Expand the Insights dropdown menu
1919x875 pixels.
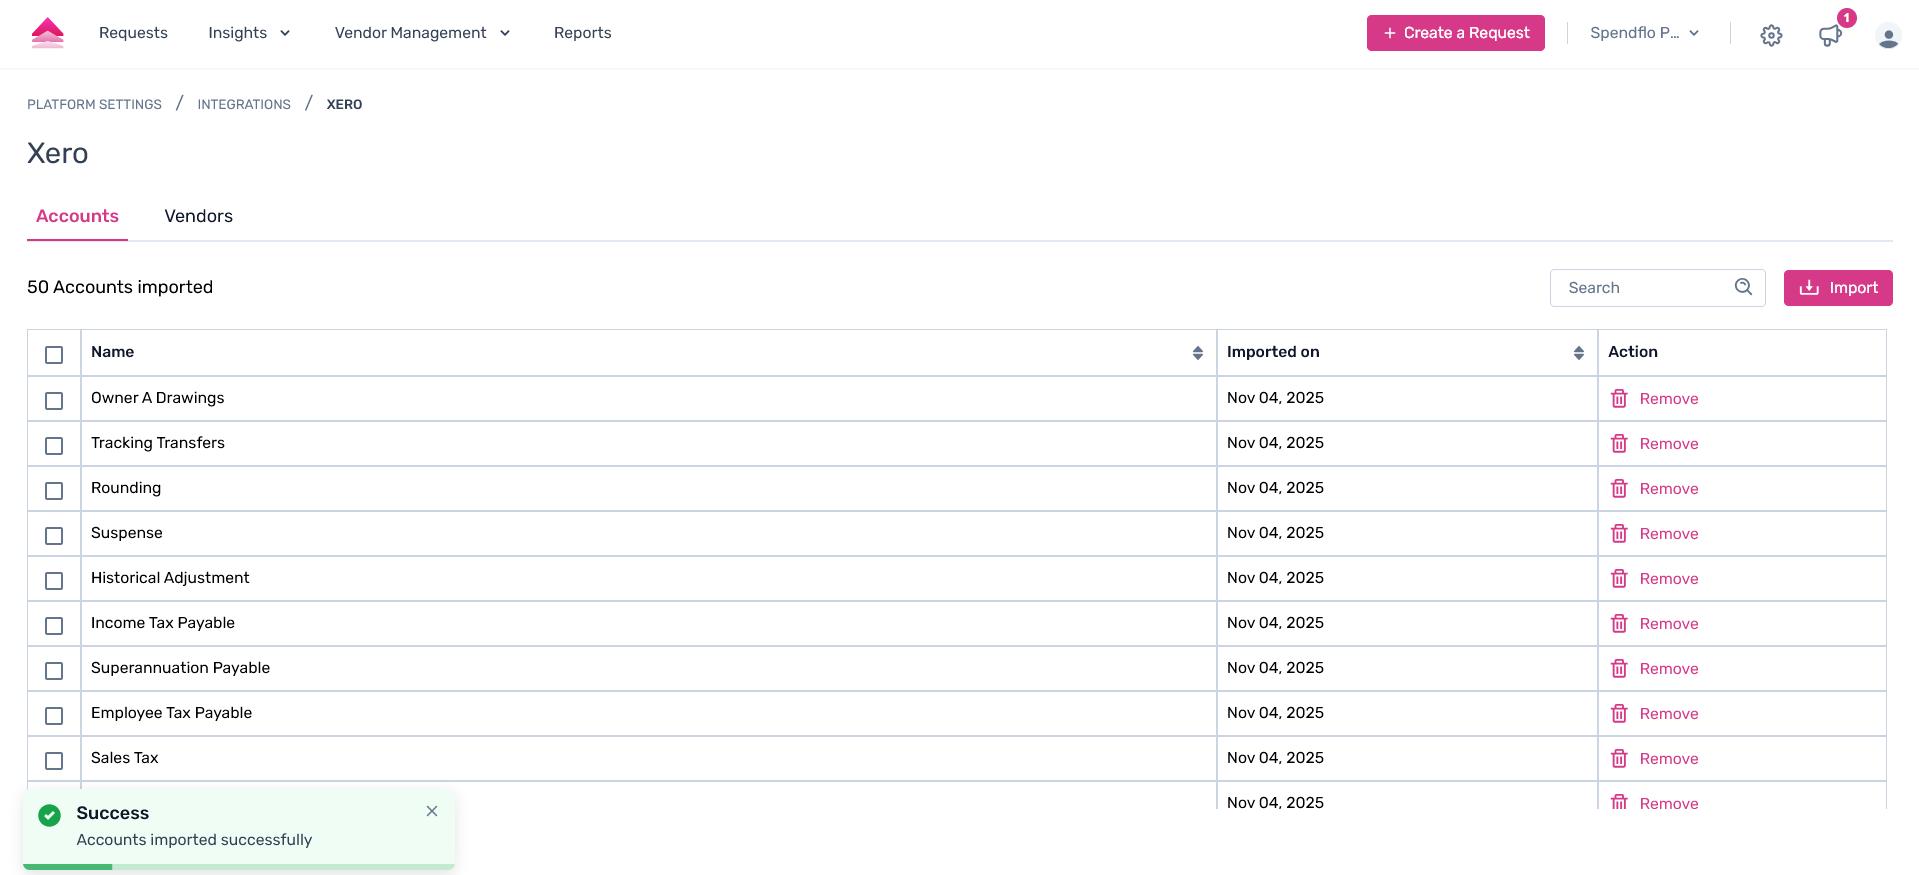point(249,33)
